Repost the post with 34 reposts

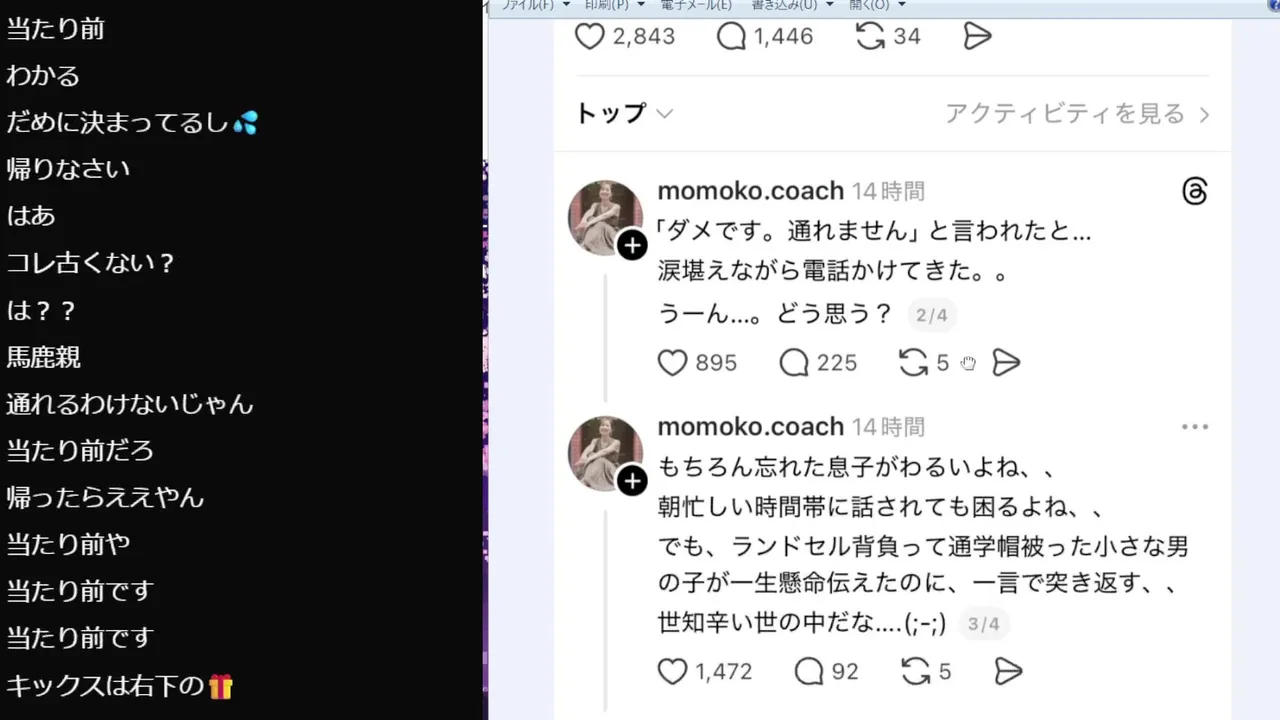point(870,37)
